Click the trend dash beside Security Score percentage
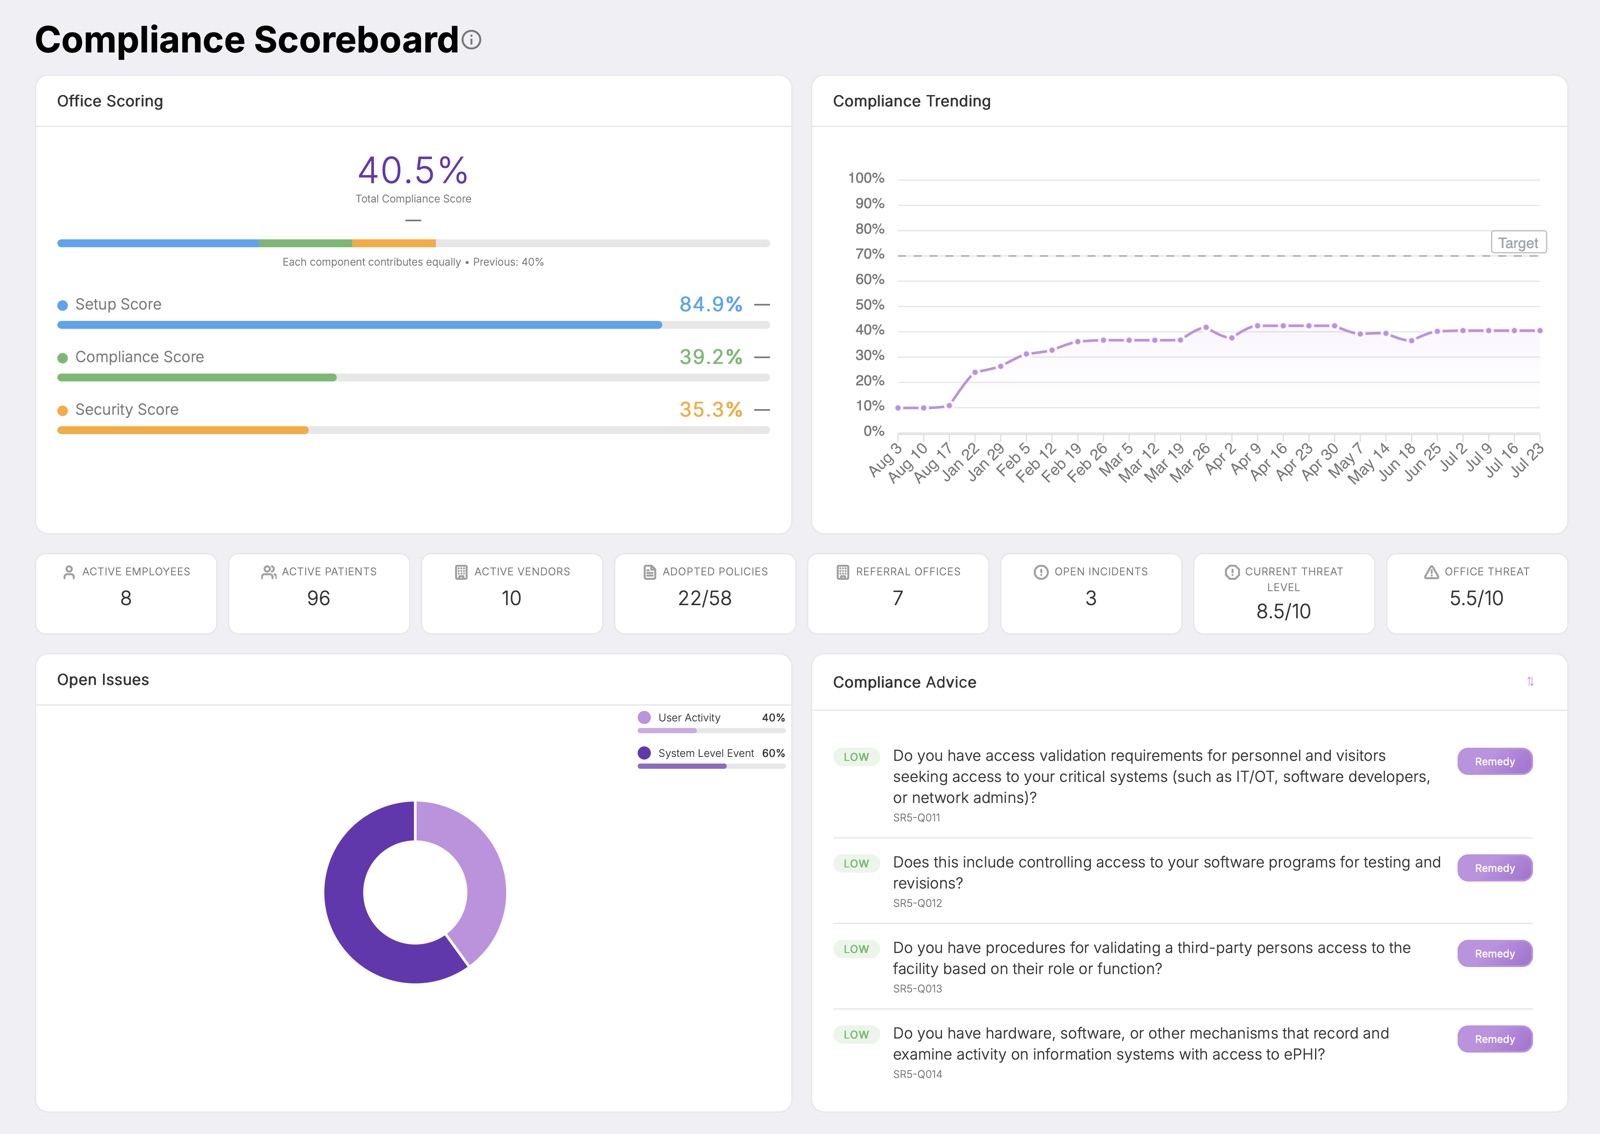 (x=762, y=410)
